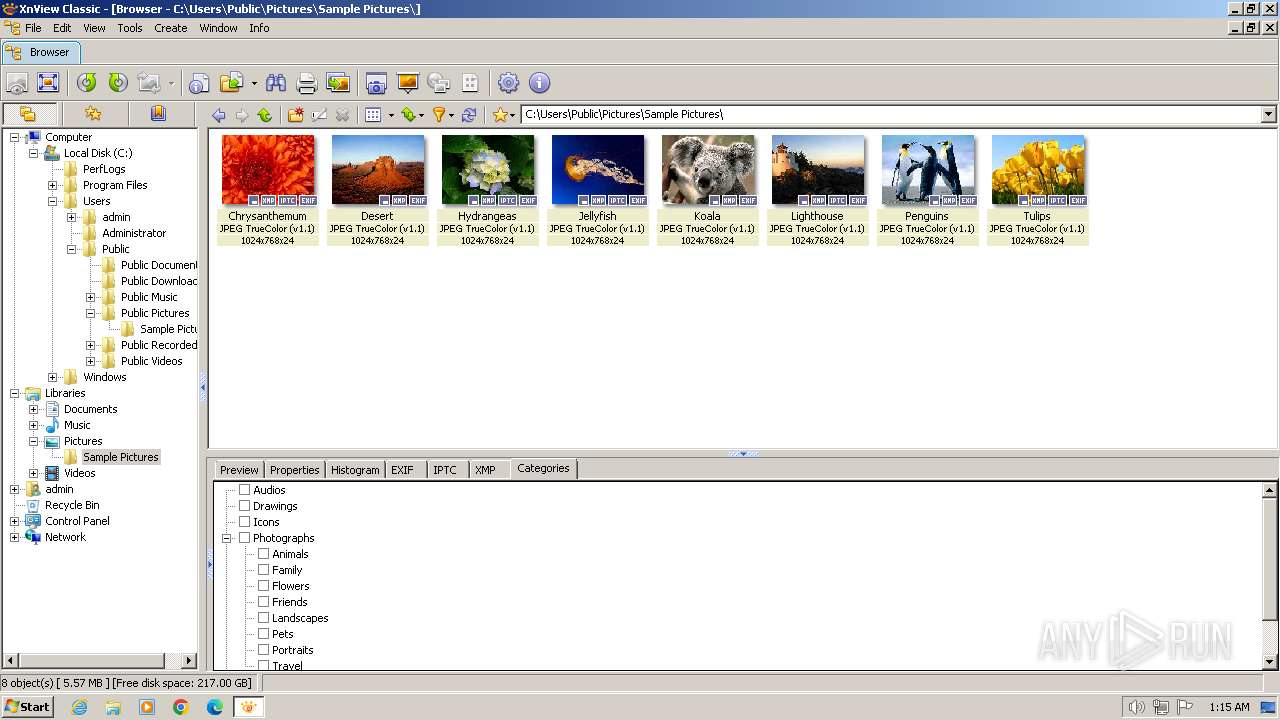Show the categories bookmark tab icon

(158, 114)
